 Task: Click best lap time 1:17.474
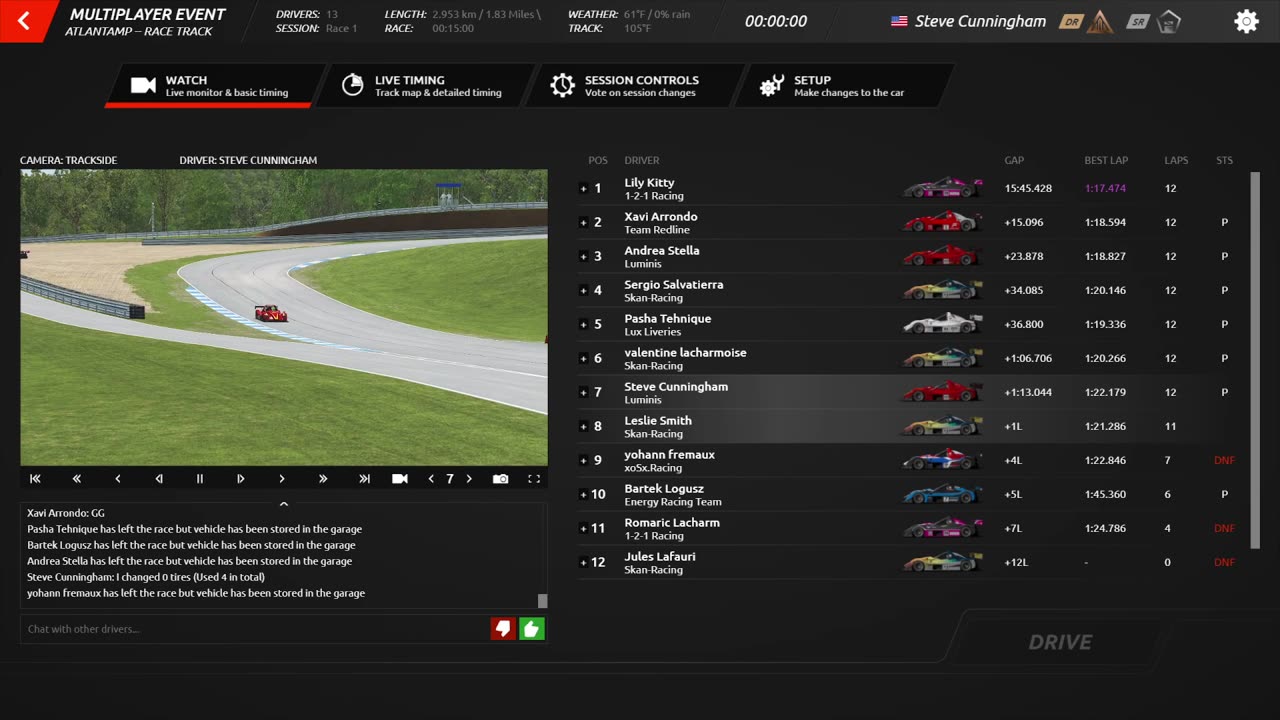pos(1105,188)
